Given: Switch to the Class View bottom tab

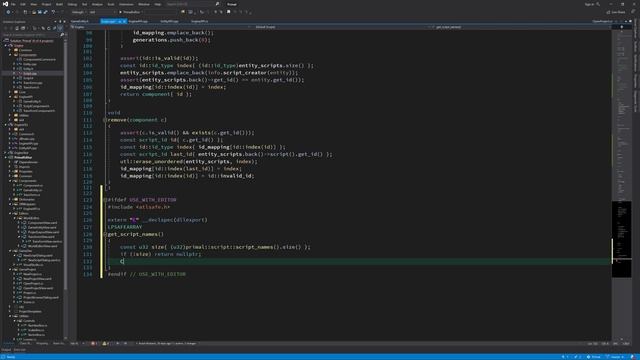Looking at the screenshot, I should click(x=25, y=344).
